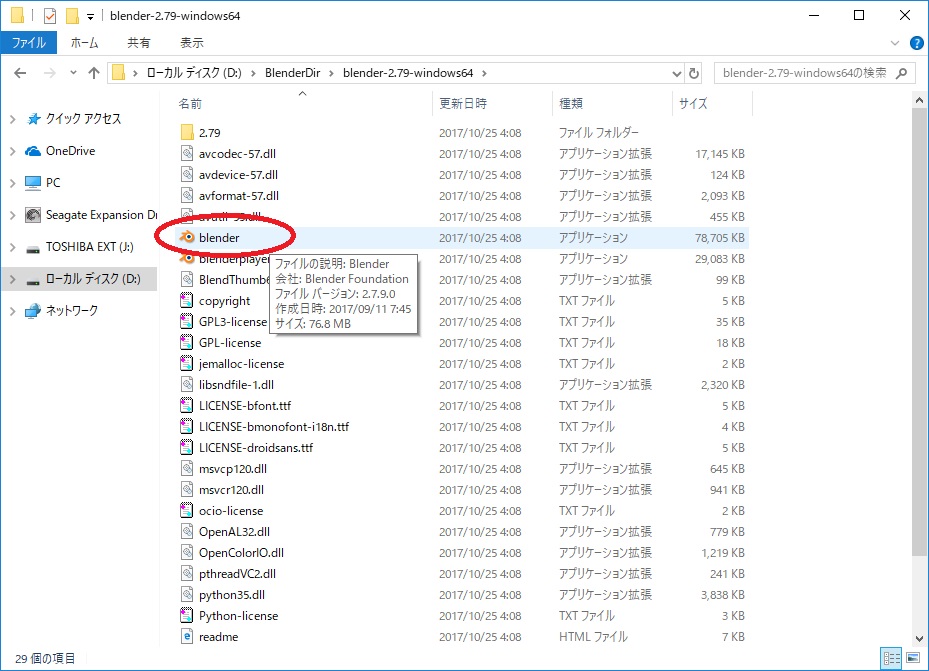Image resolution: width=929 pixels, height=671 pixels.
Task: Expand ネットワーク tree node
Action: (12, 311)
